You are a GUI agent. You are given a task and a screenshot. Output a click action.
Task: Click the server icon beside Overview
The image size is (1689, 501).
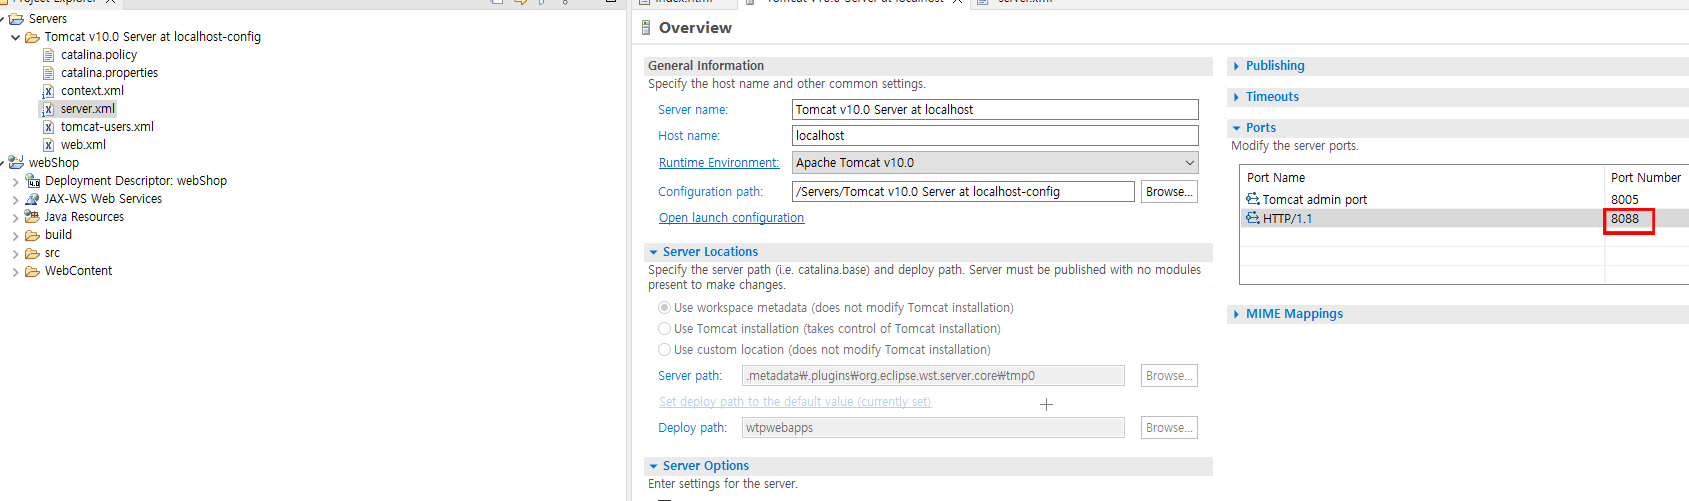646,28
